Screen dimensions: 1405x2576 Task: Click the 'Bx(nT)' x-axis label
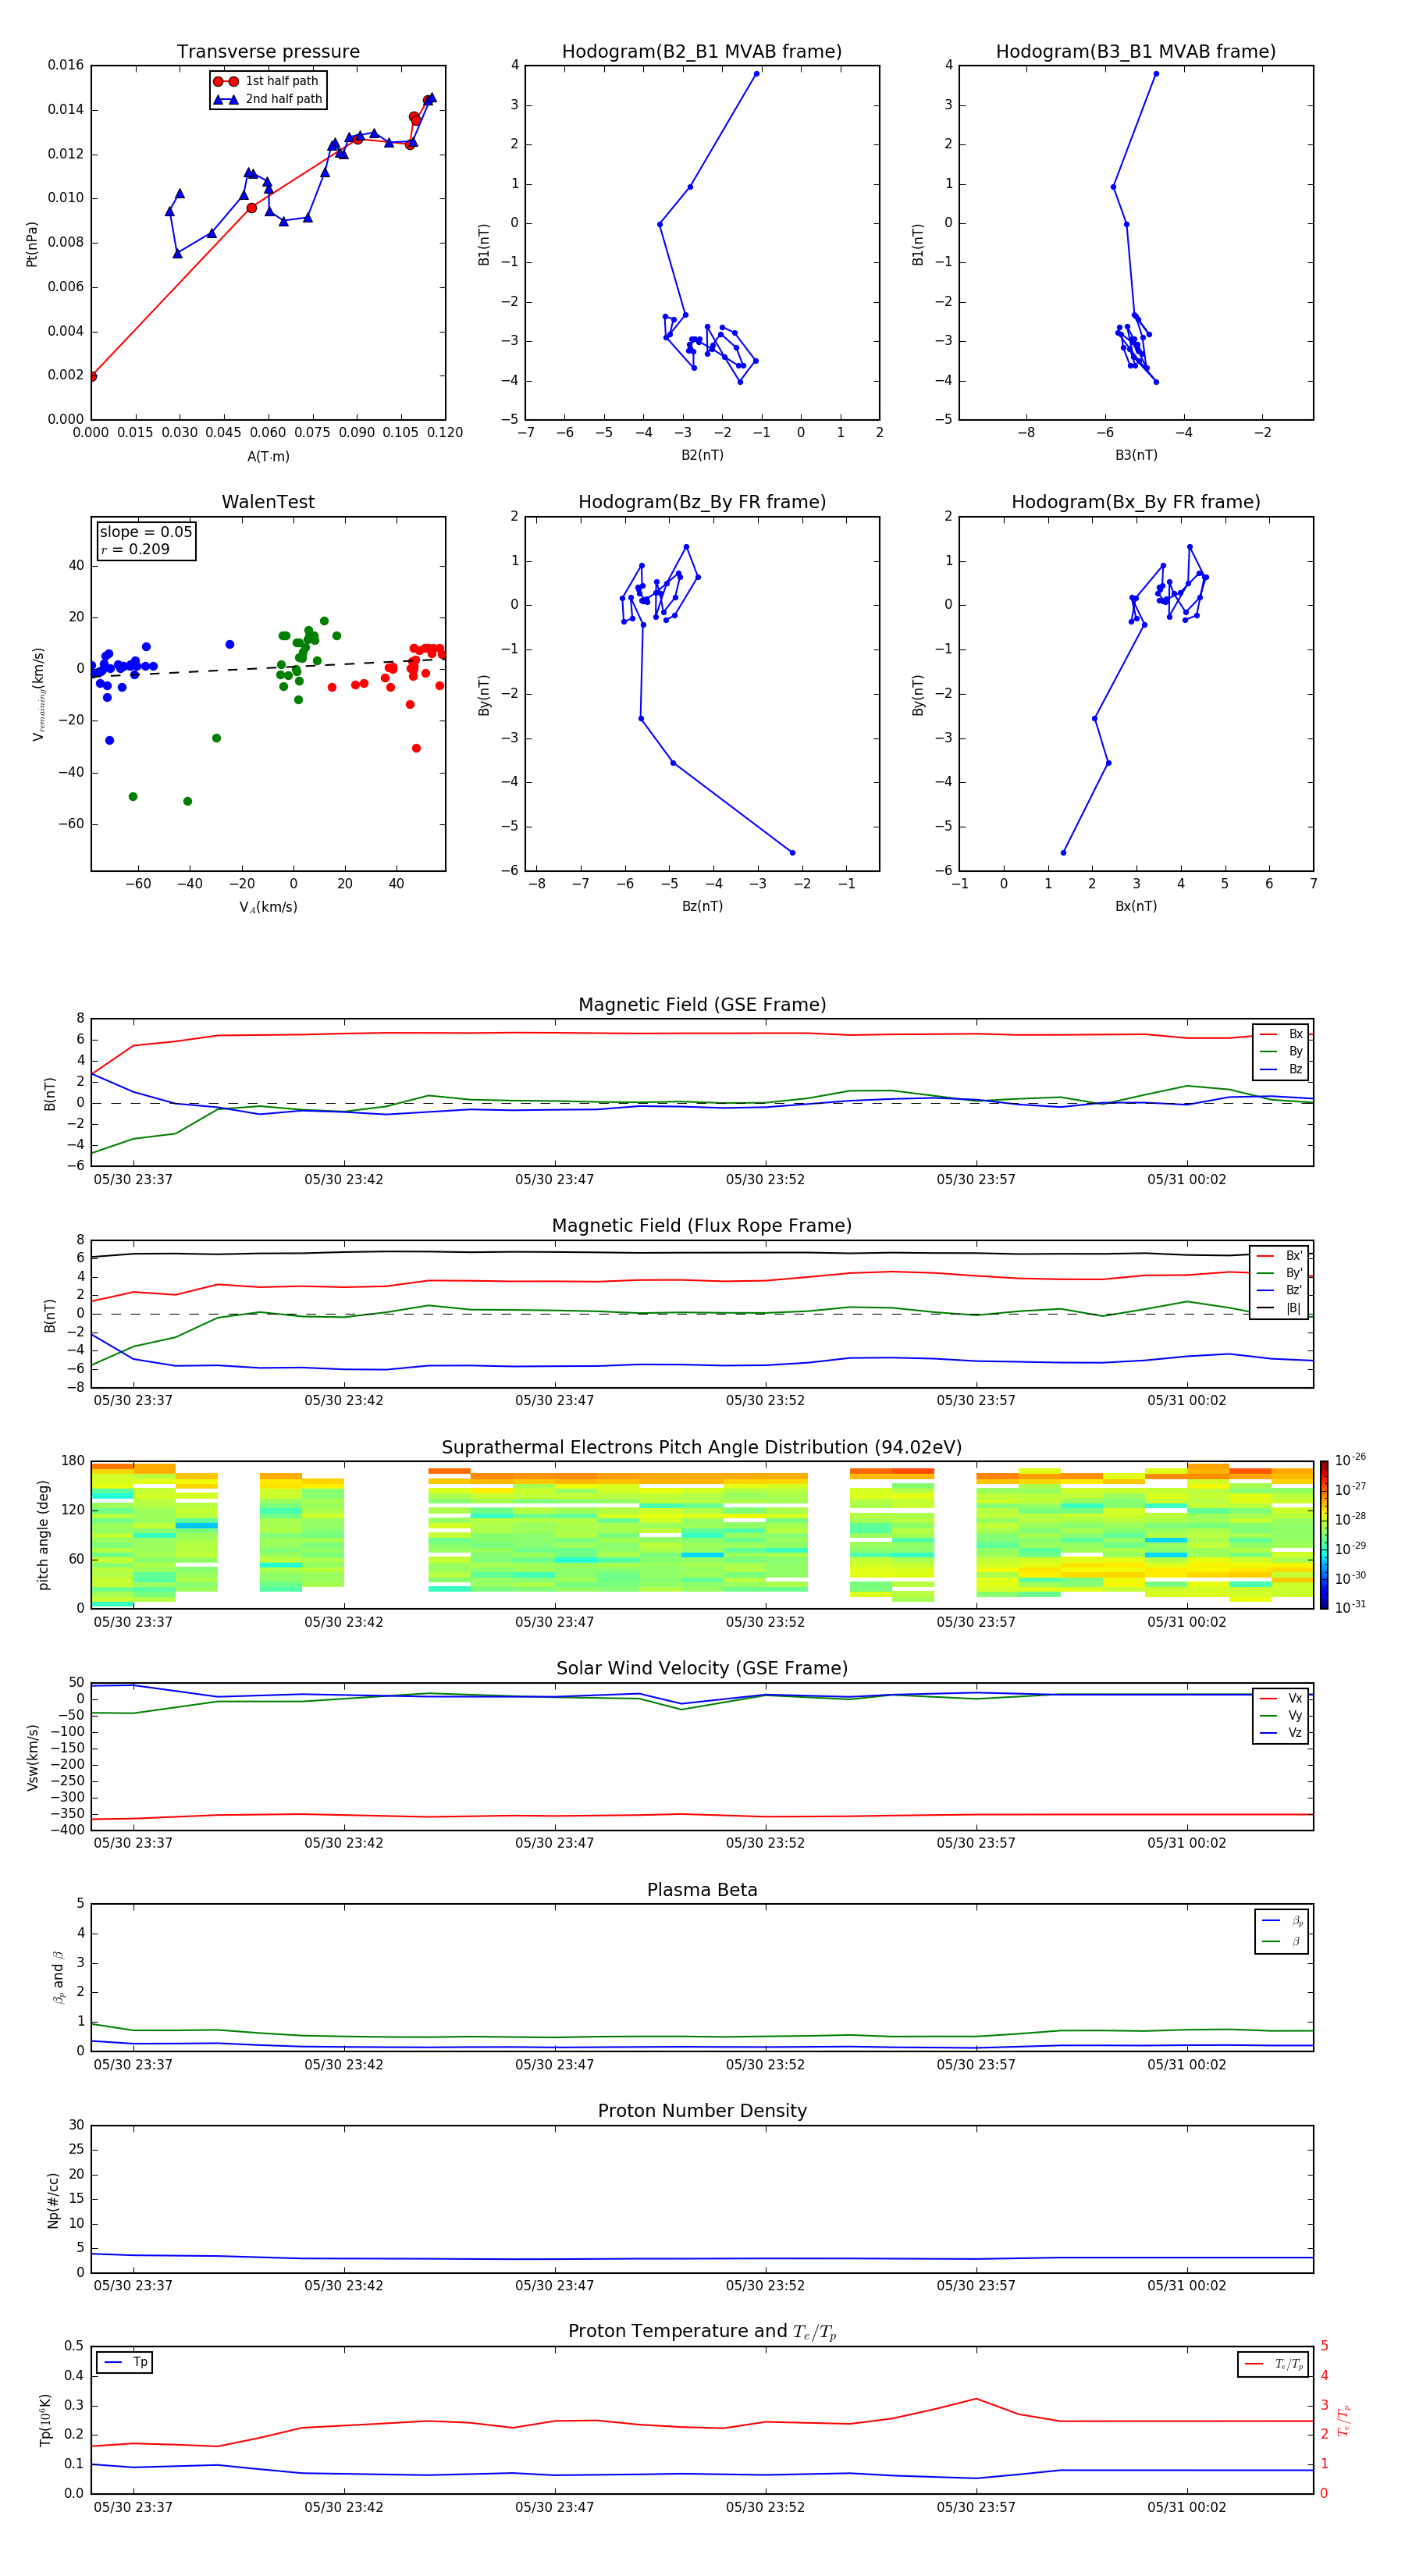point(1136,906)
